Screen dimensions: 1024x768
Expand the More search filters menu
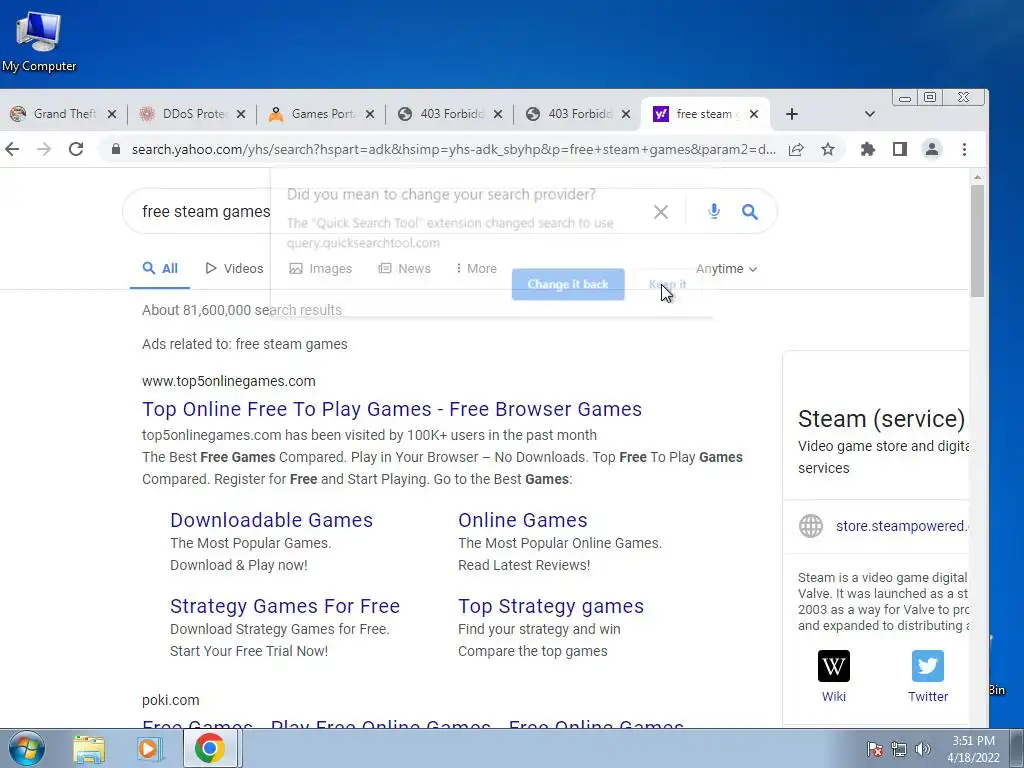pos(477,268)
